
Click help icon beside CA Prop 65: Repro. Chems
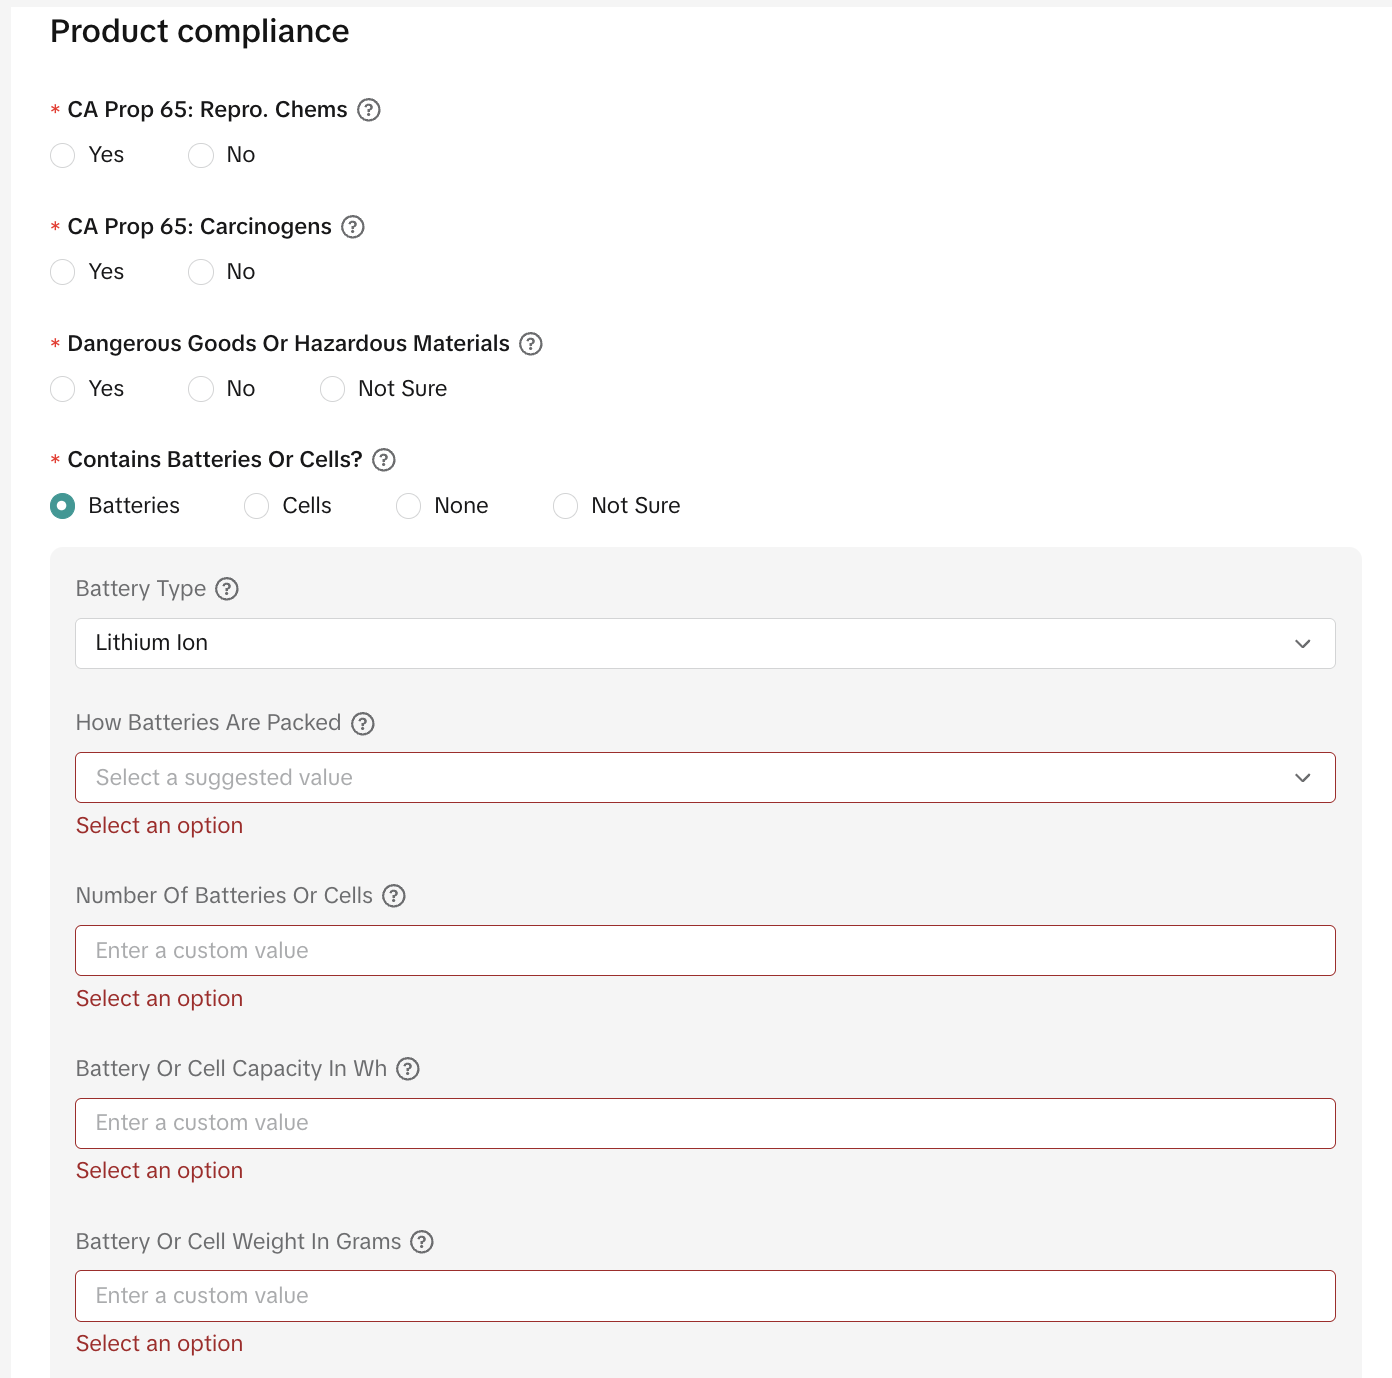pyautogui.click(x=369, y=110)
